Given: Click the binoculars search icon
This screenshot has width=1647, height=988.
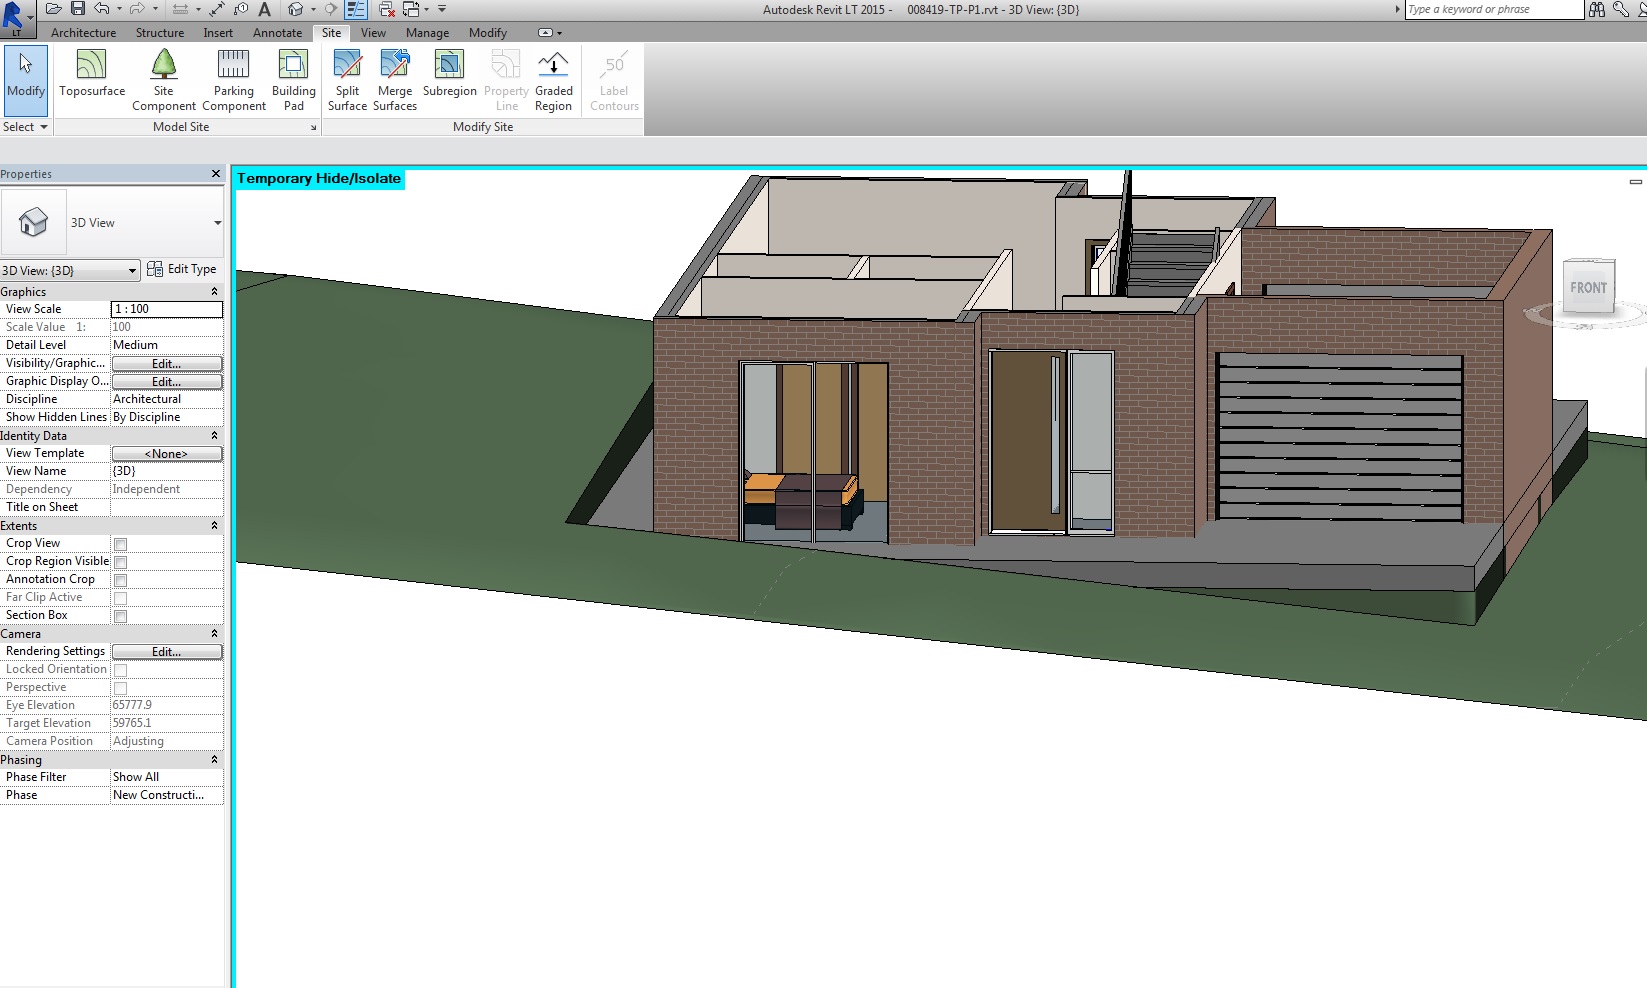Looking at the screenshot, I should click(x=1596, y=9).
